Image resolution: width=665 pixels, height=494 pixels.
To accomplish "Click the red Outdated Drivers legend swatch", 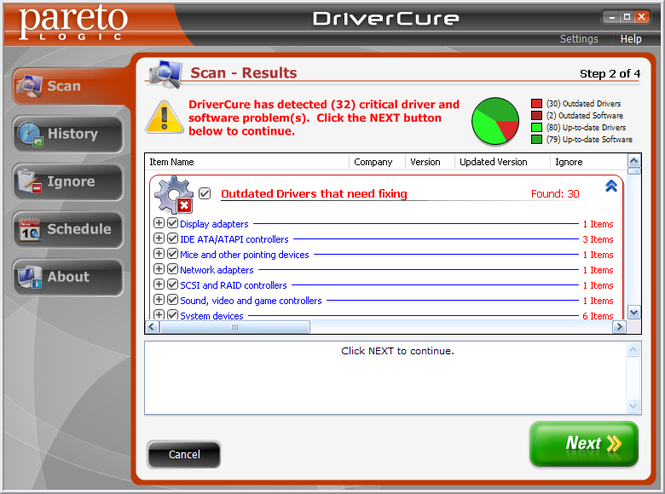I will click(536, 103).
